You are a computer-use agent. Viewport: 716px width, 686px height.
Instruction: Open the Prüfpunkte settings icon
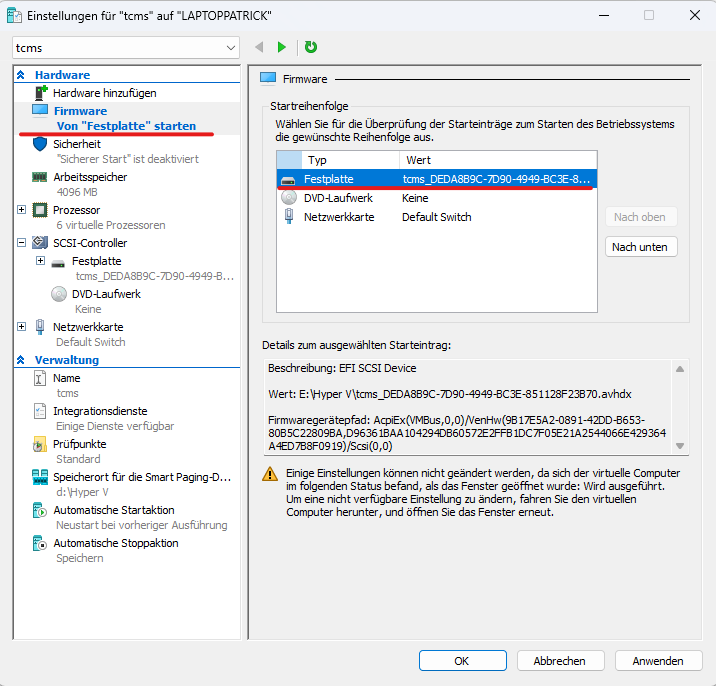pyautogui.click(x=40, y=444)
